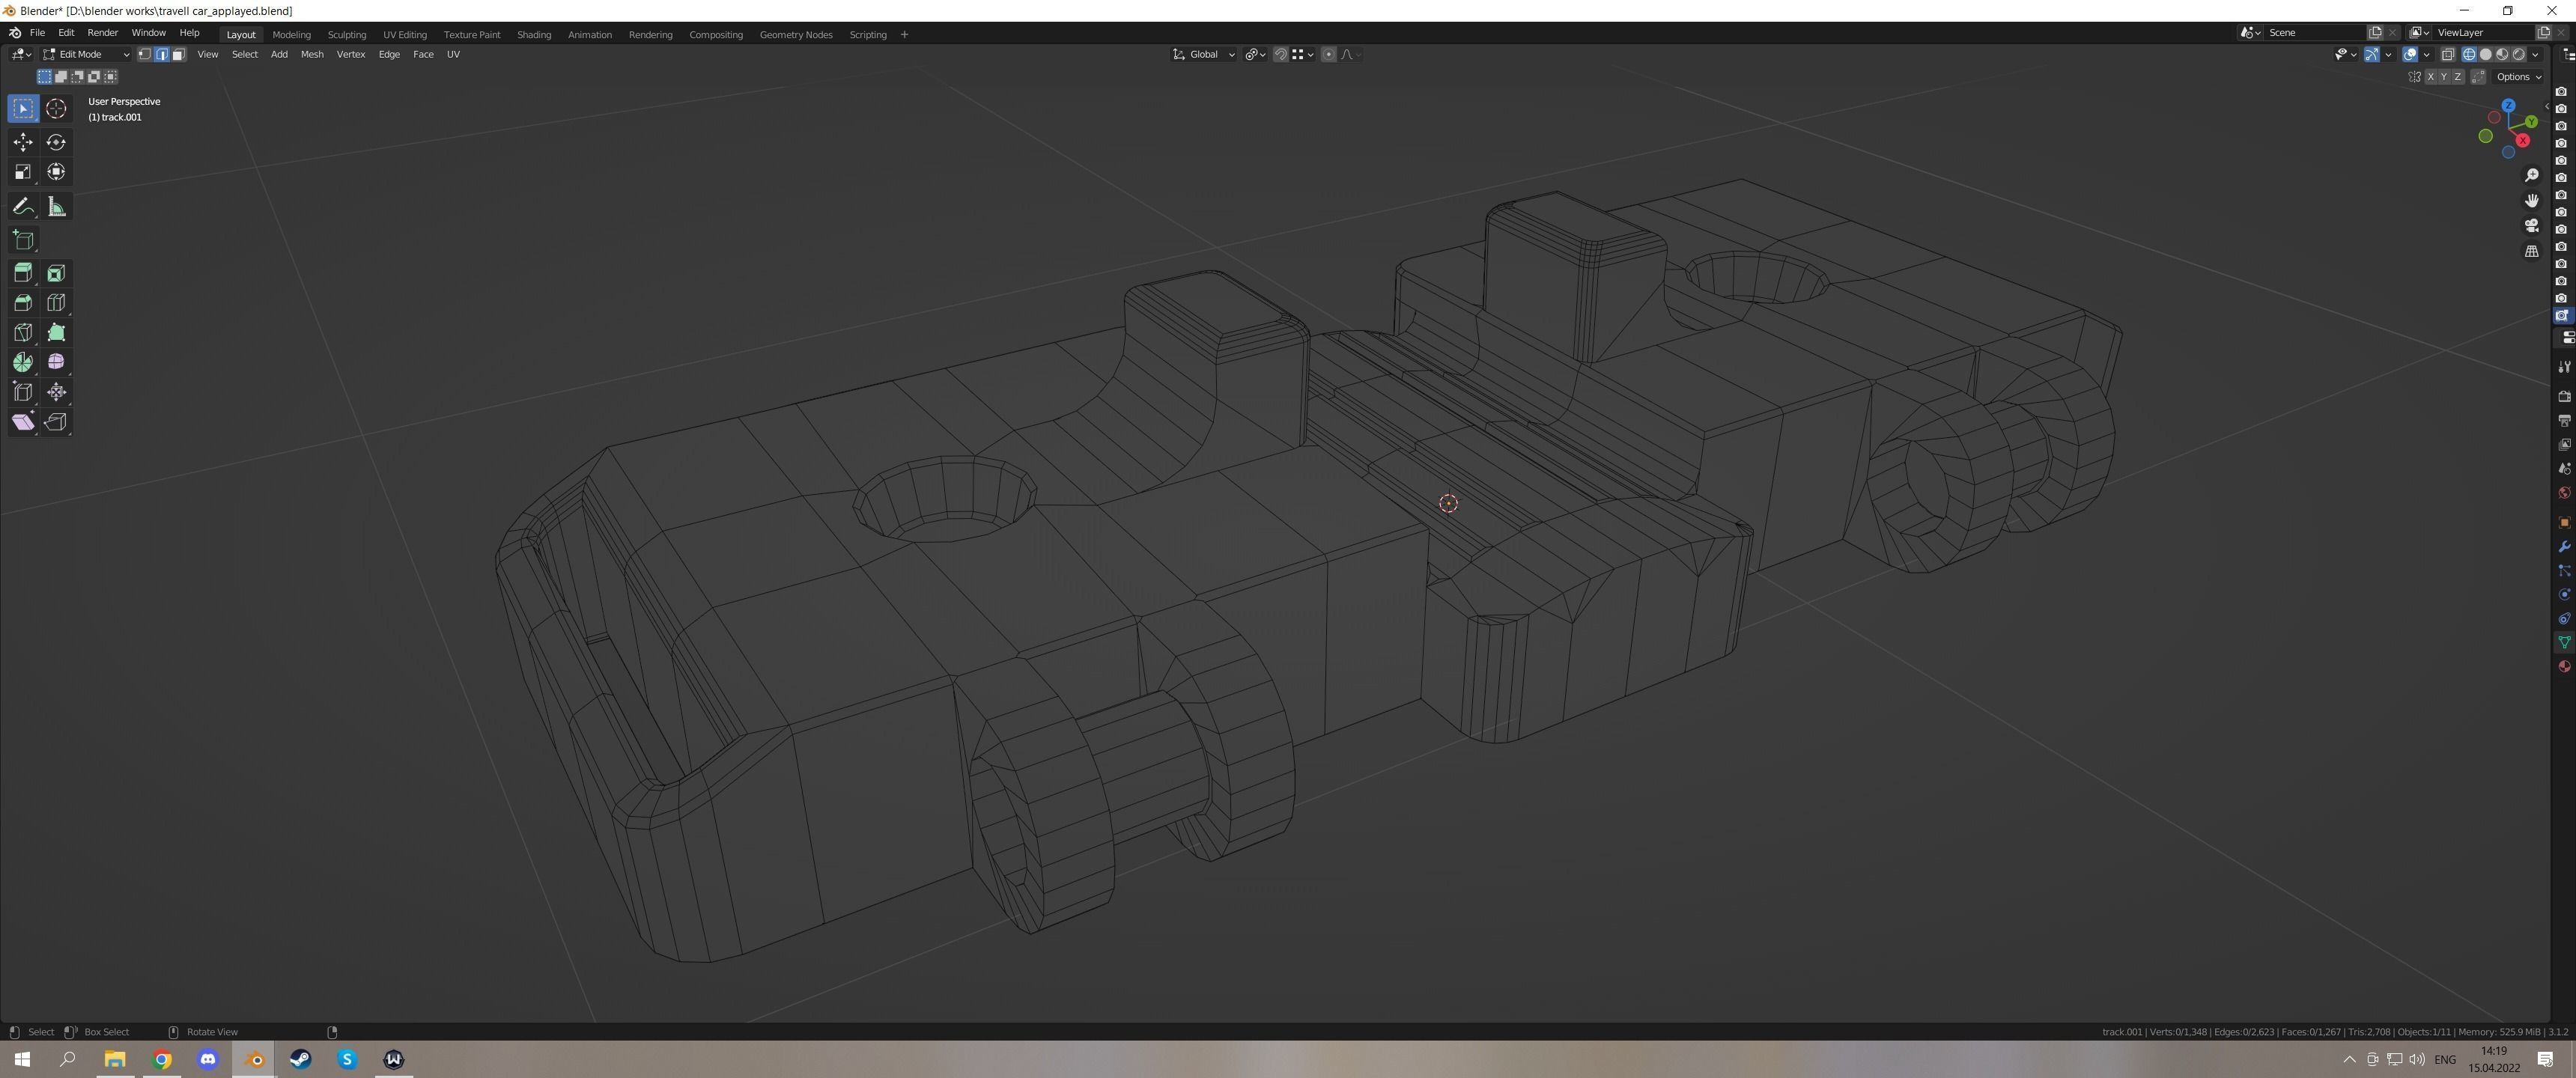Select the Smooth vertices tool
The height and width of the screenshot is (1078, 2576).
[56, 362]
